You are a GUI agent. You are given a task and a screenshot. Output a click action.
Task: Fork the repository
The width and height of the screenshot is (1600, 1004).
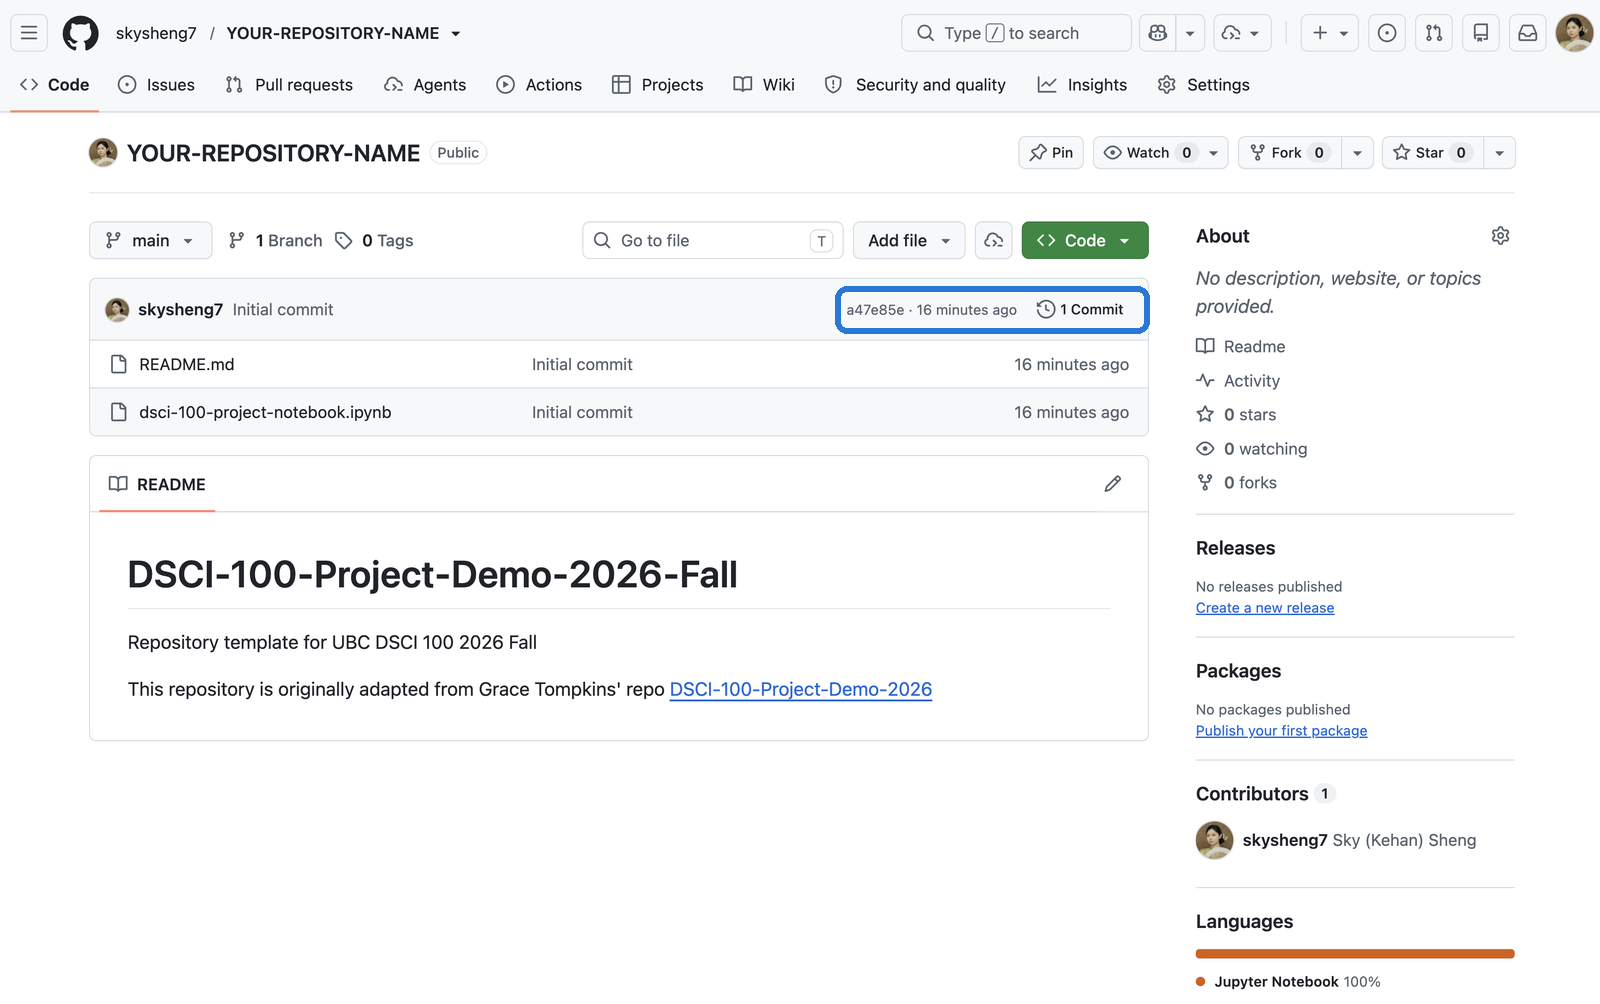(1290, 153)
